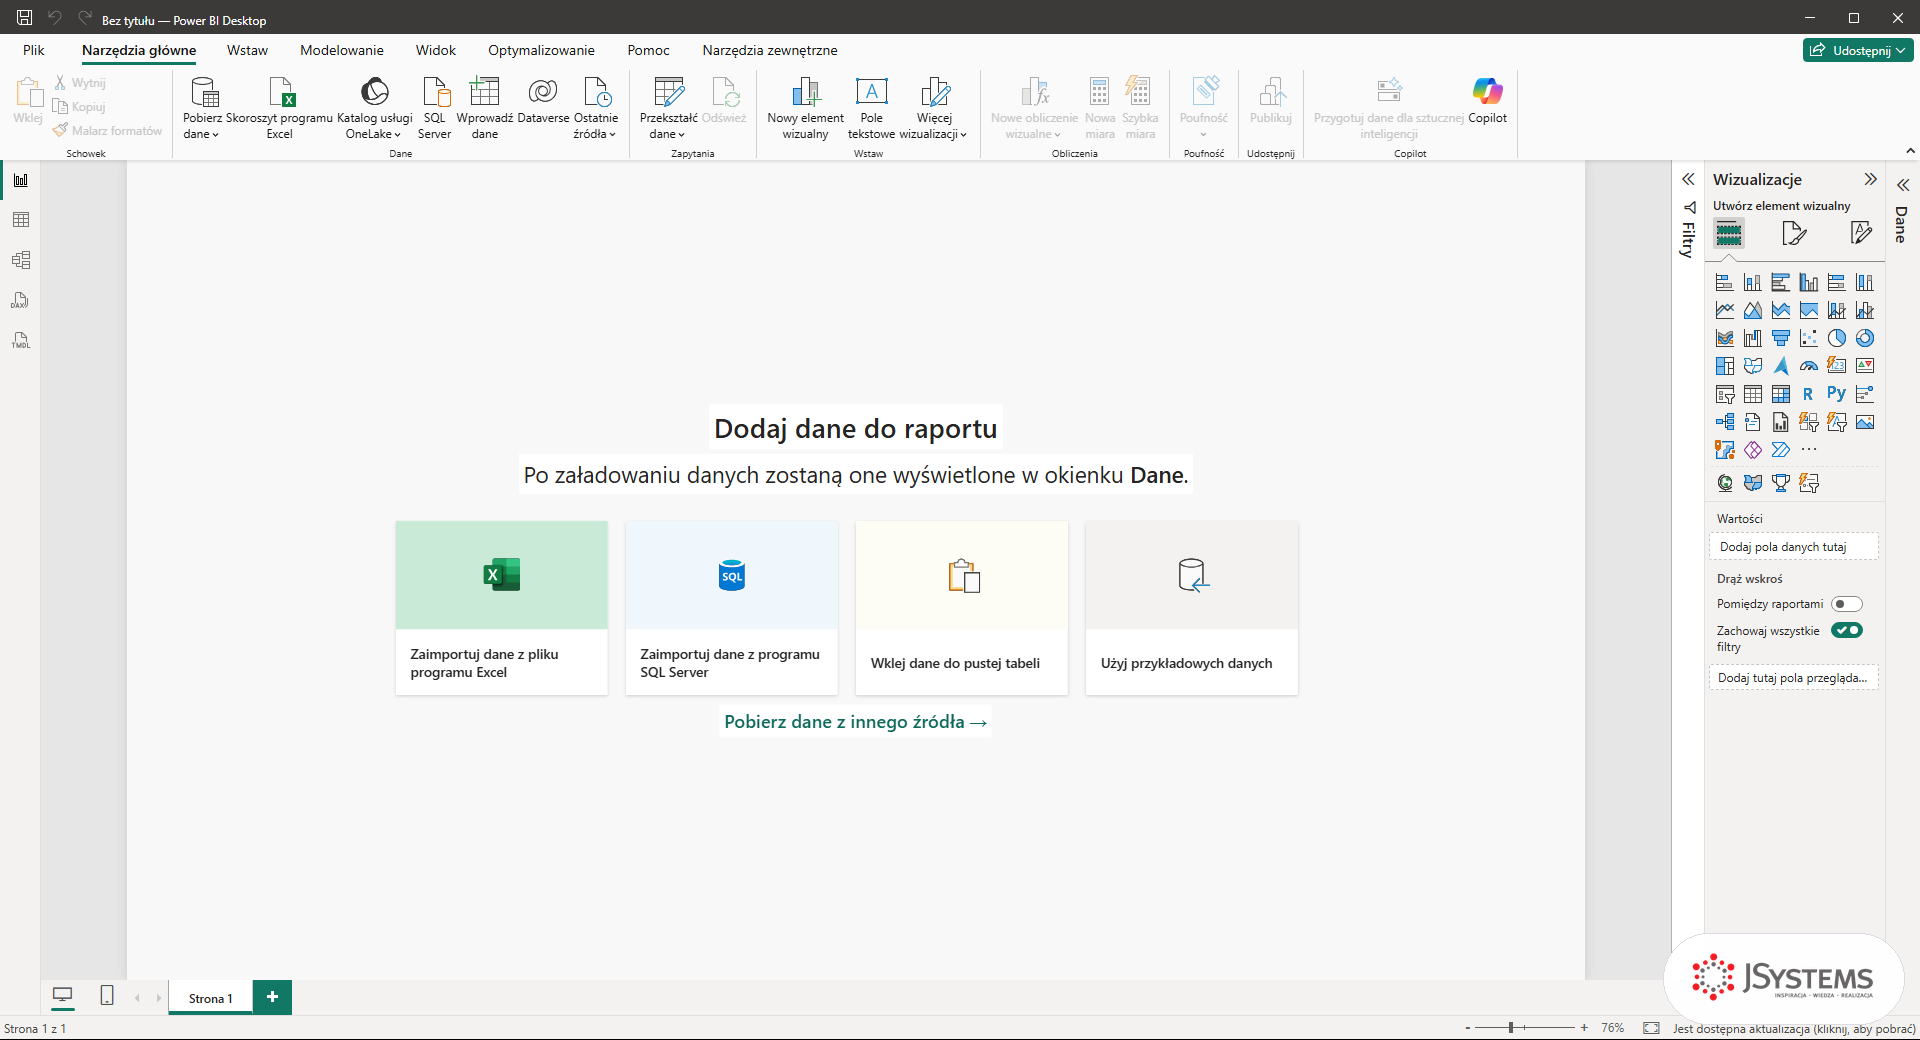Viewport: 1920px width, 1040px height.
Task: Switch to Wstaw ribbon tab
Action: [247, 50]
